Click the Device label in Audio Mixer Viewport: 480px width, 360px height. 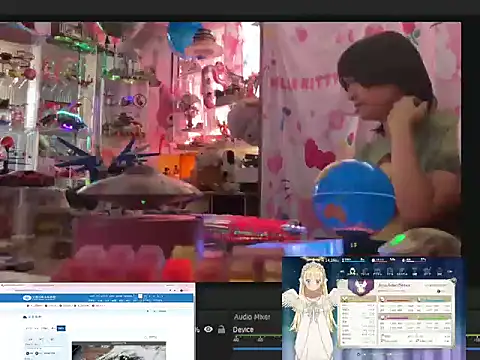point(243,330)
